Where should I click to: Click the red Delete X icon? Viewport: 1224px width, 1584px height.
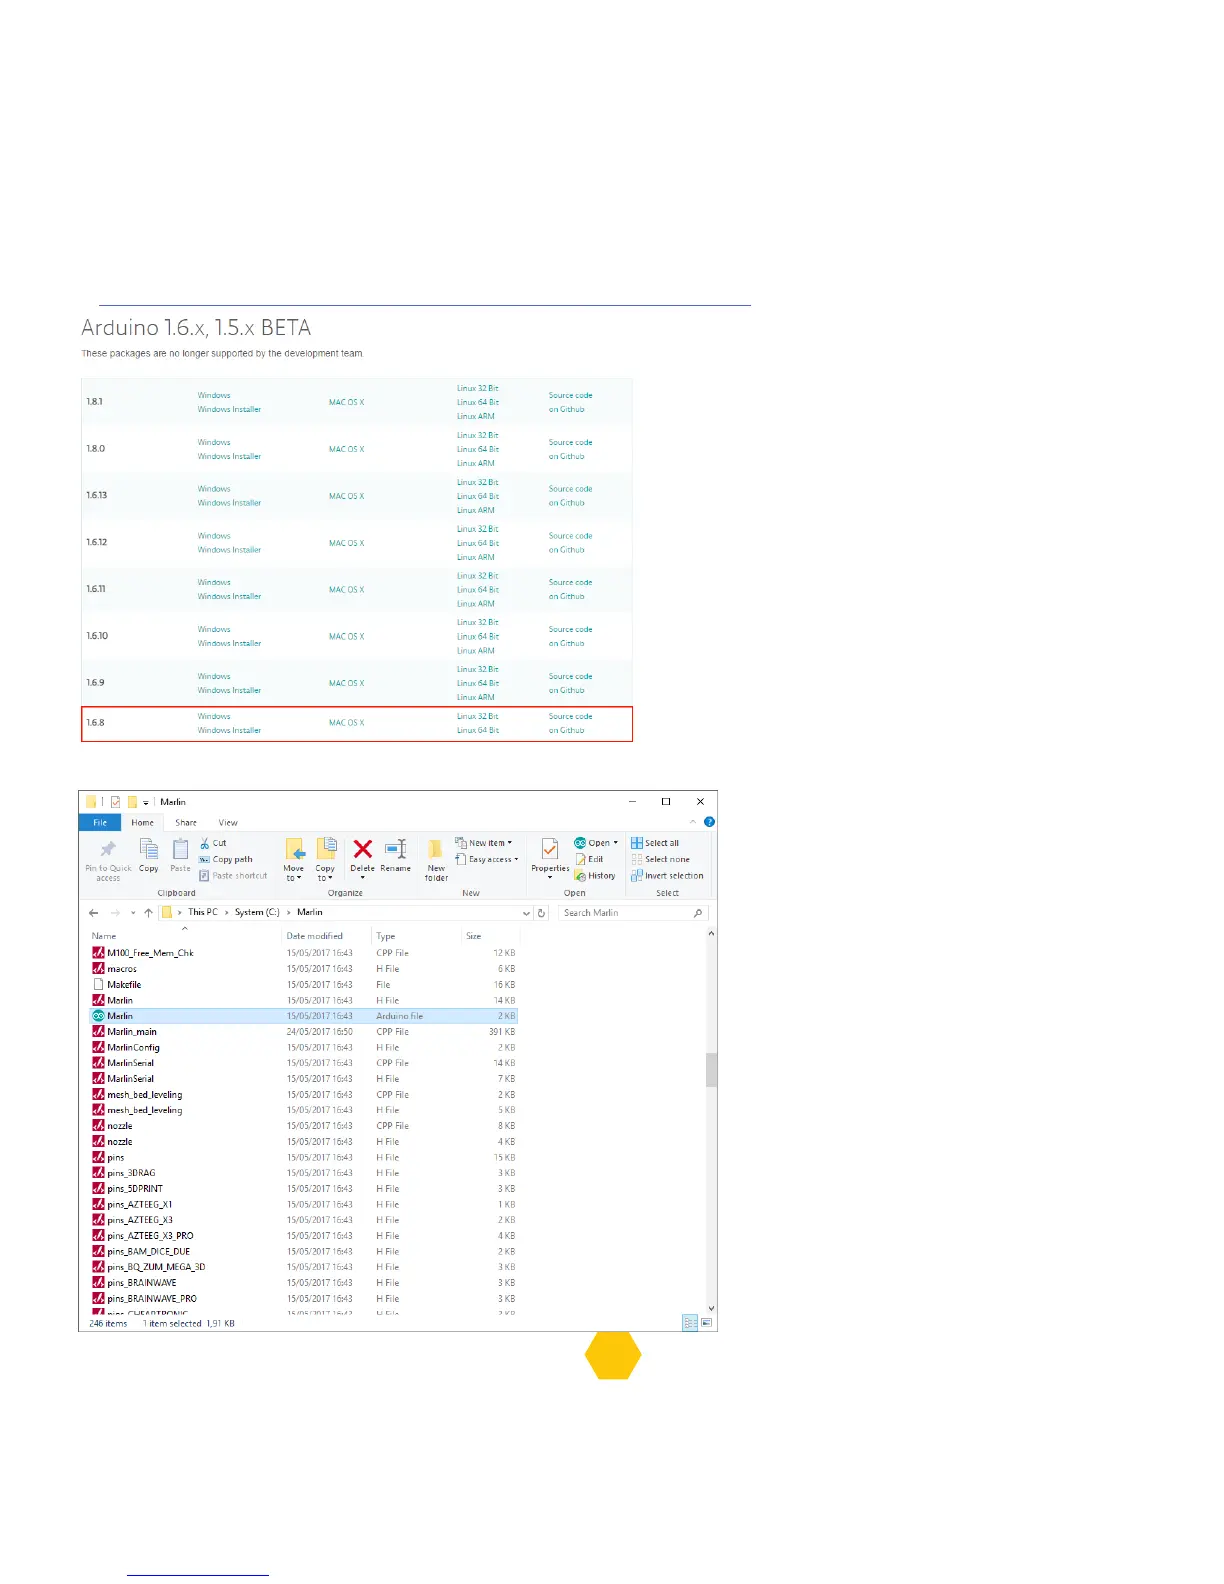tap(363, 849)
